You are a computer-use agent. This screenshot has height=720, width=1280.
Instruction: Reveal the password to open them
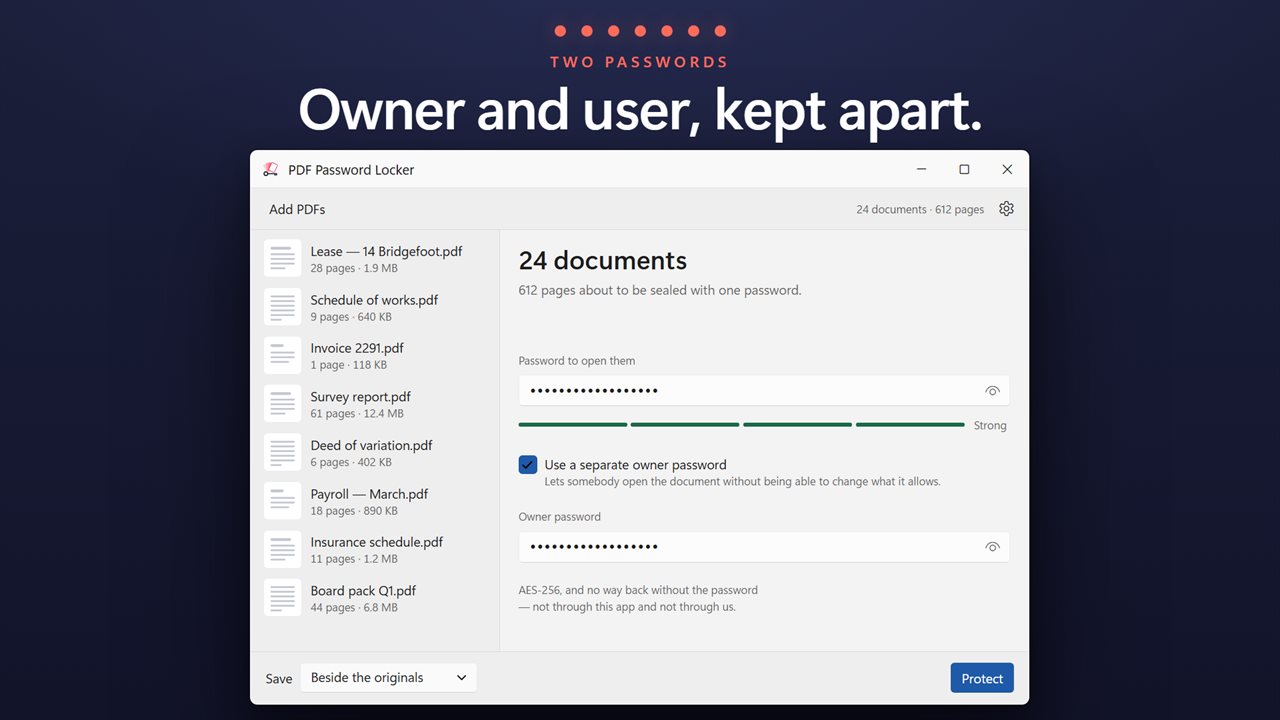pos(992,391)
